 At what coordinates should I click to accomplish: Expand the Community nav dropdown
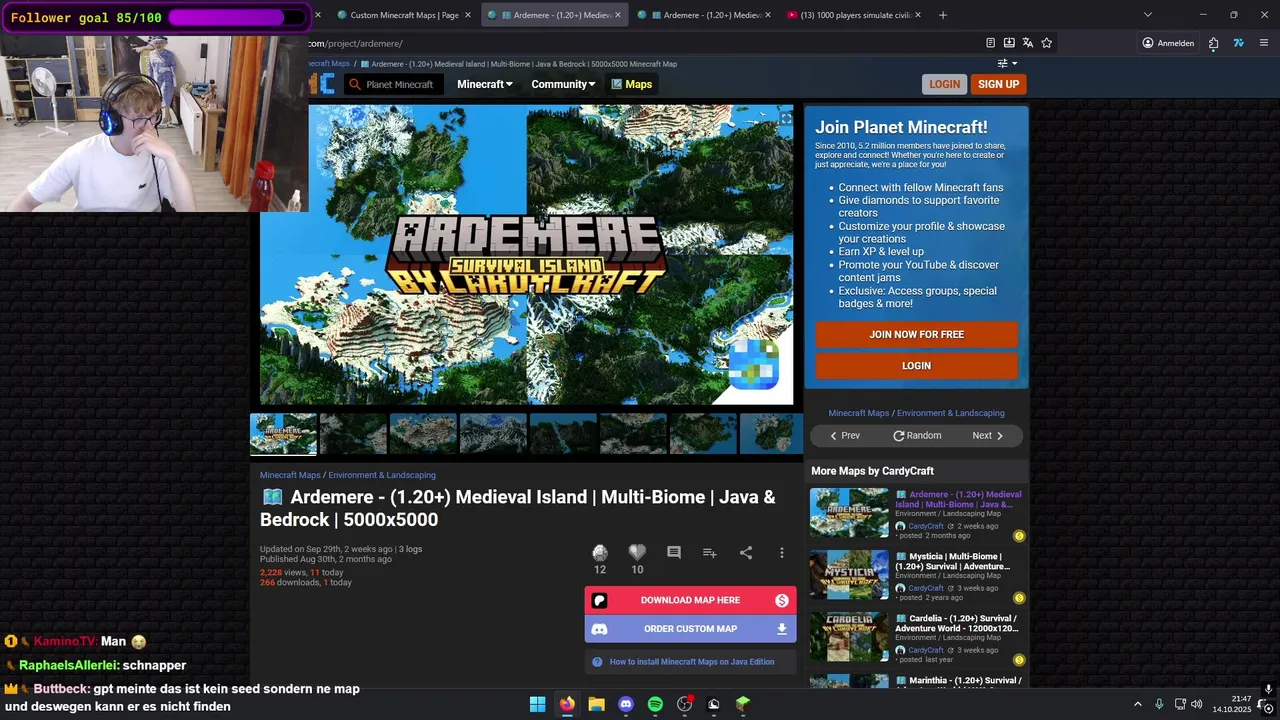(x=563, y=84)
